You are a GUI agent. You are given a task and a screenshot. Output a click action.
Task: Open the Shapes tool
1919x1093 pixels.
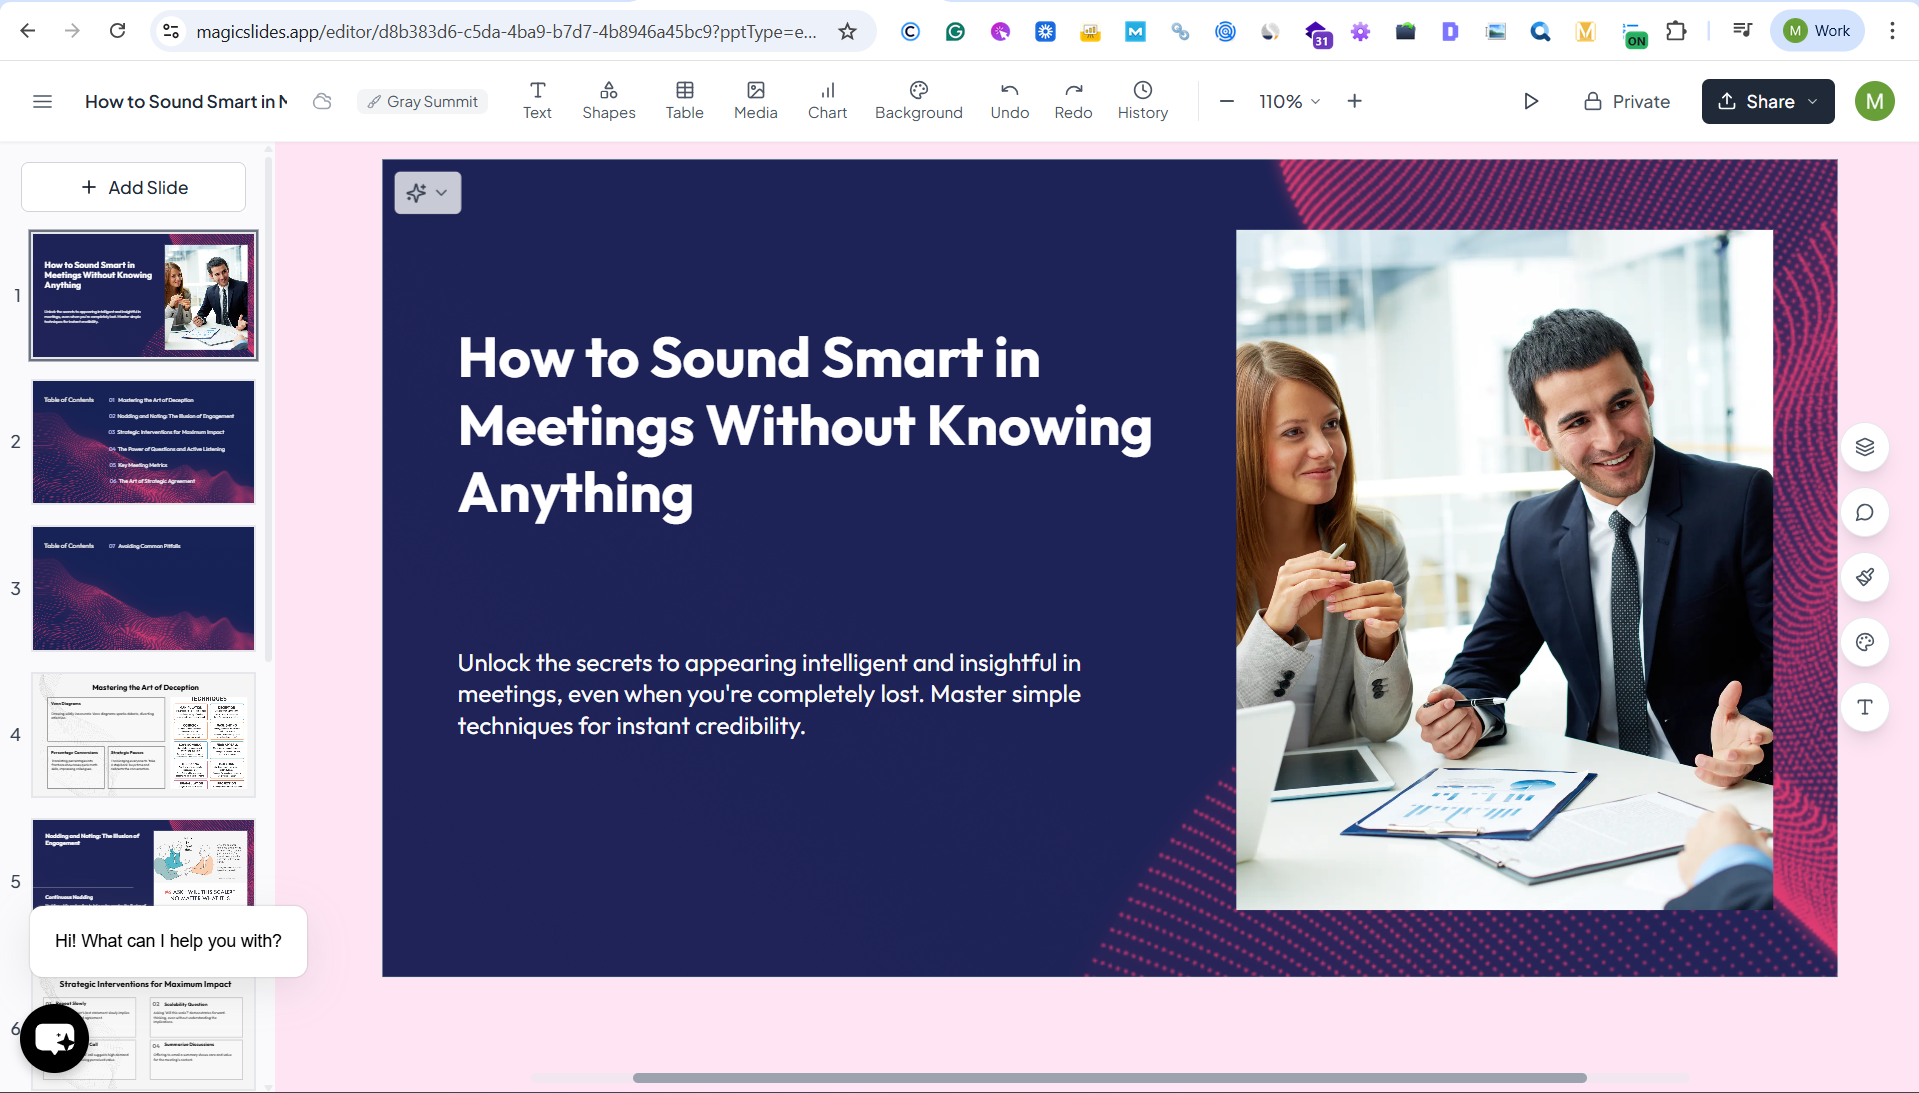(x=608, y=101)
